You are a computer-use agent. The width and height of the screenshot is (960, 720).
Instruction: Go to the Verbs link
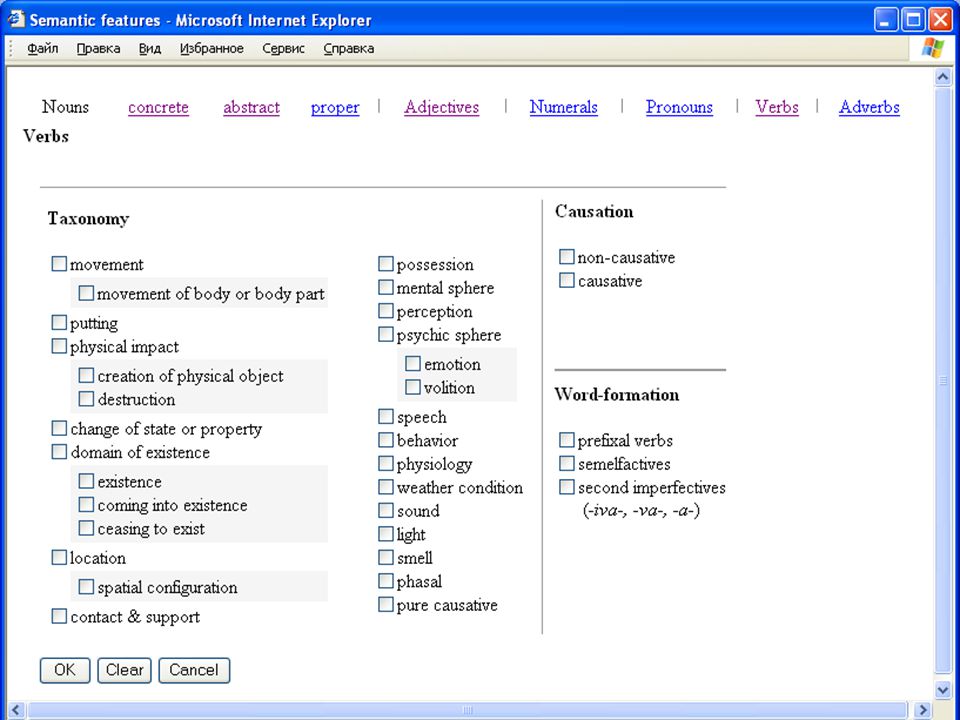coord(776,107)
